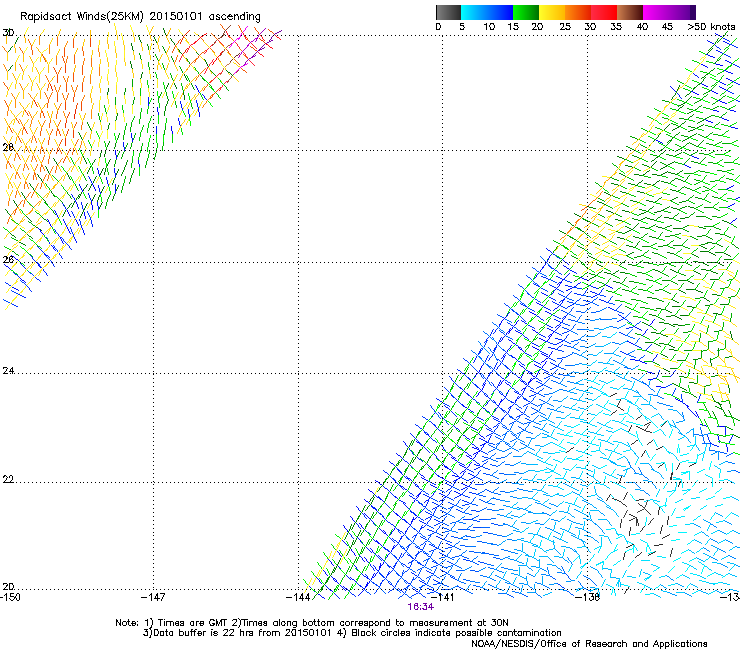This screenshot has height=650, width=740.
Task: Click the NOAA/NESDIS Office of Research credit
Action: click(589, 644)
